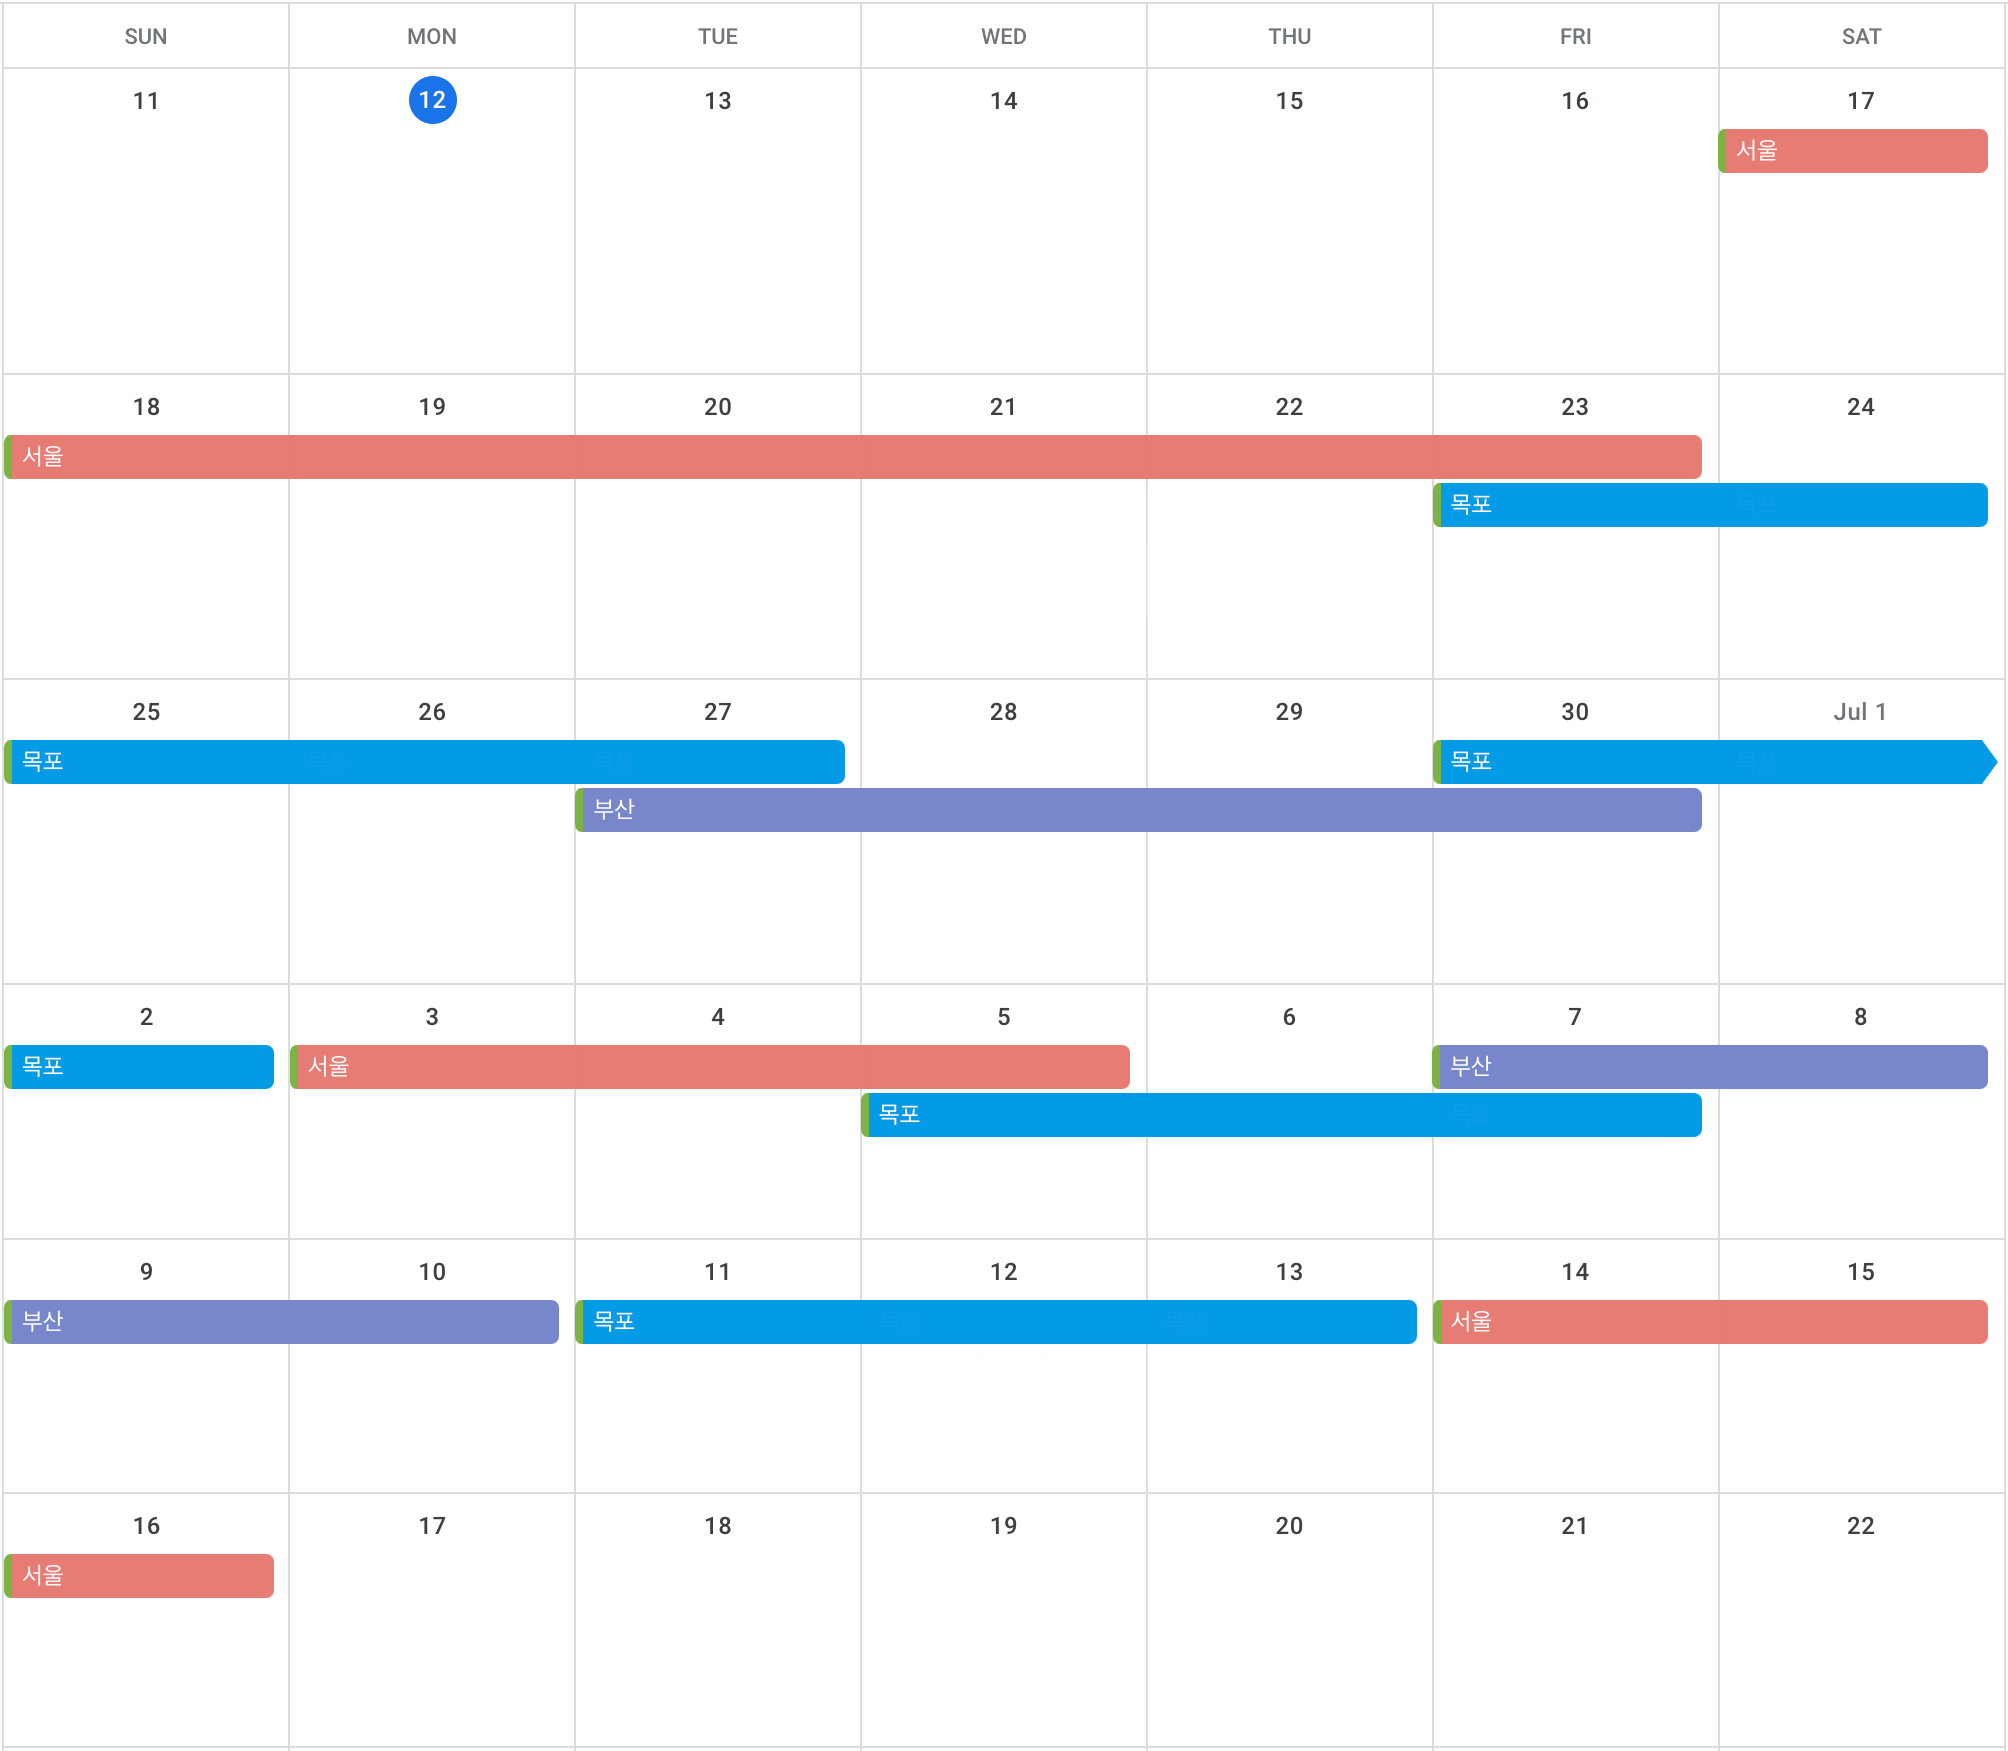Select date 18 in the second week
Image resolution: width=2008 pixels, height=1751 pixels.
[x=146, y=407]
